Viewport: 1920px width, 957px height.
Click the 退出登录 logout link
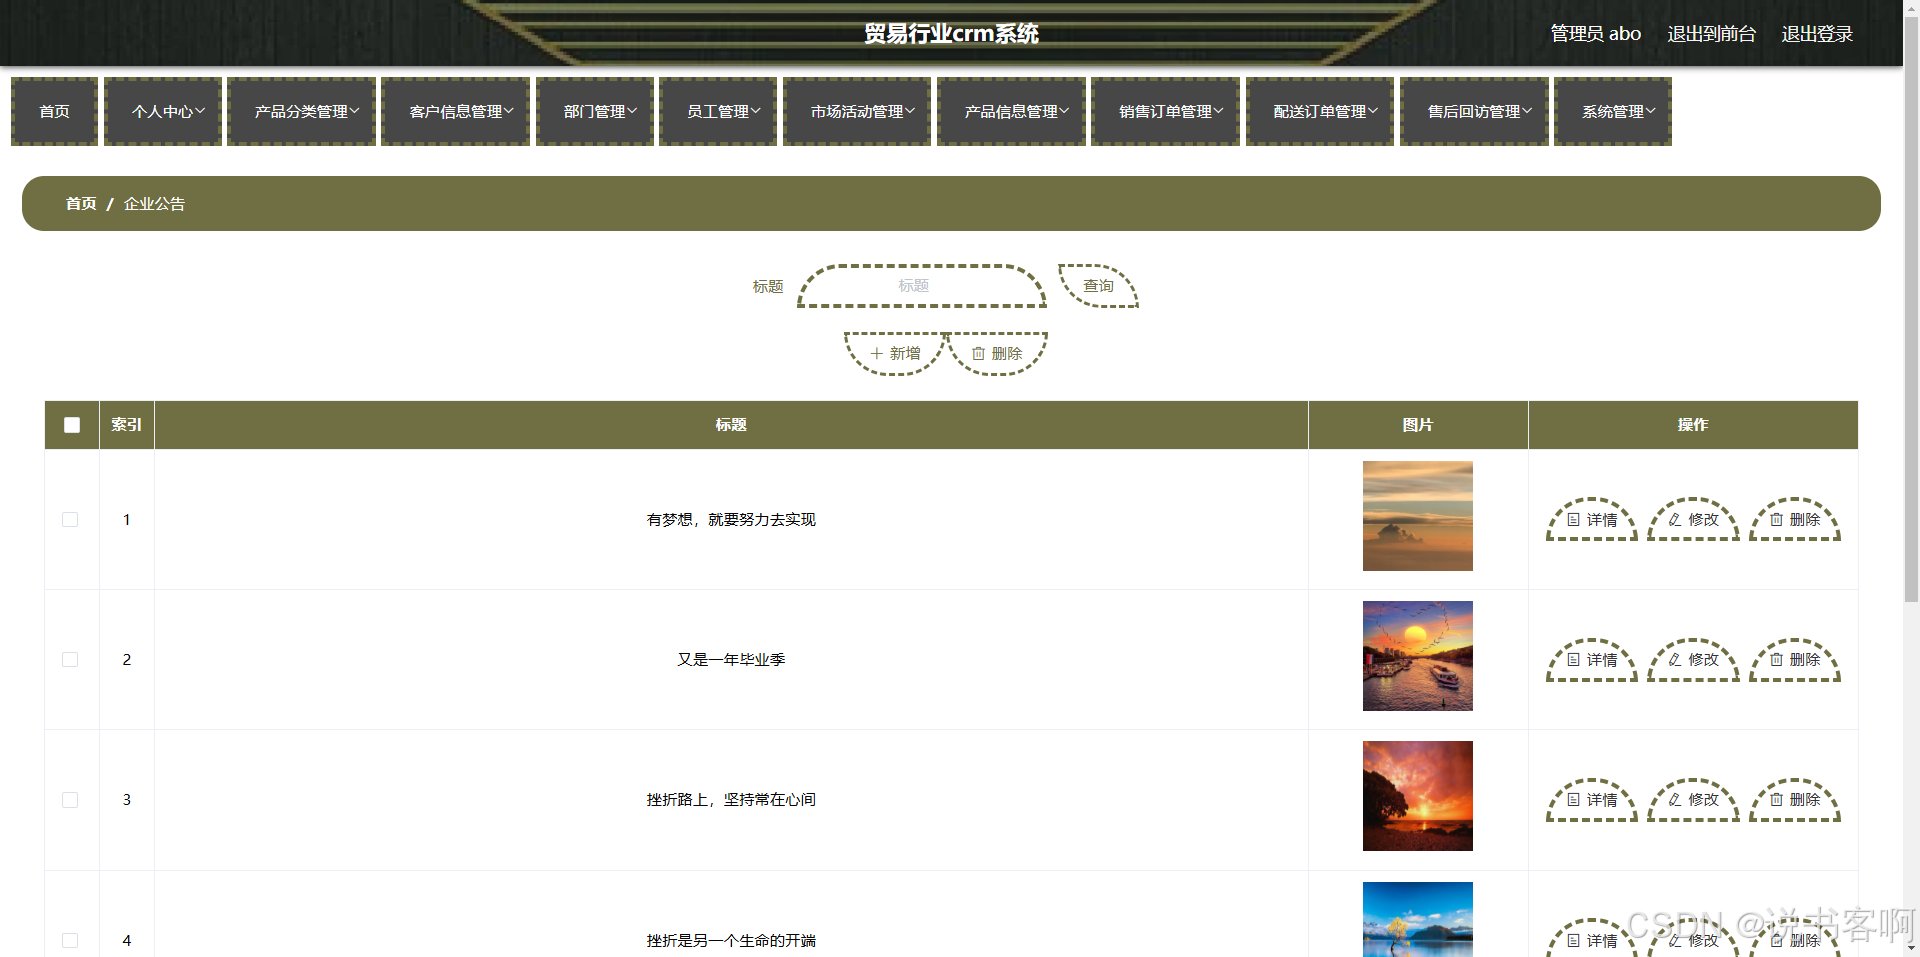(1816, 33)
